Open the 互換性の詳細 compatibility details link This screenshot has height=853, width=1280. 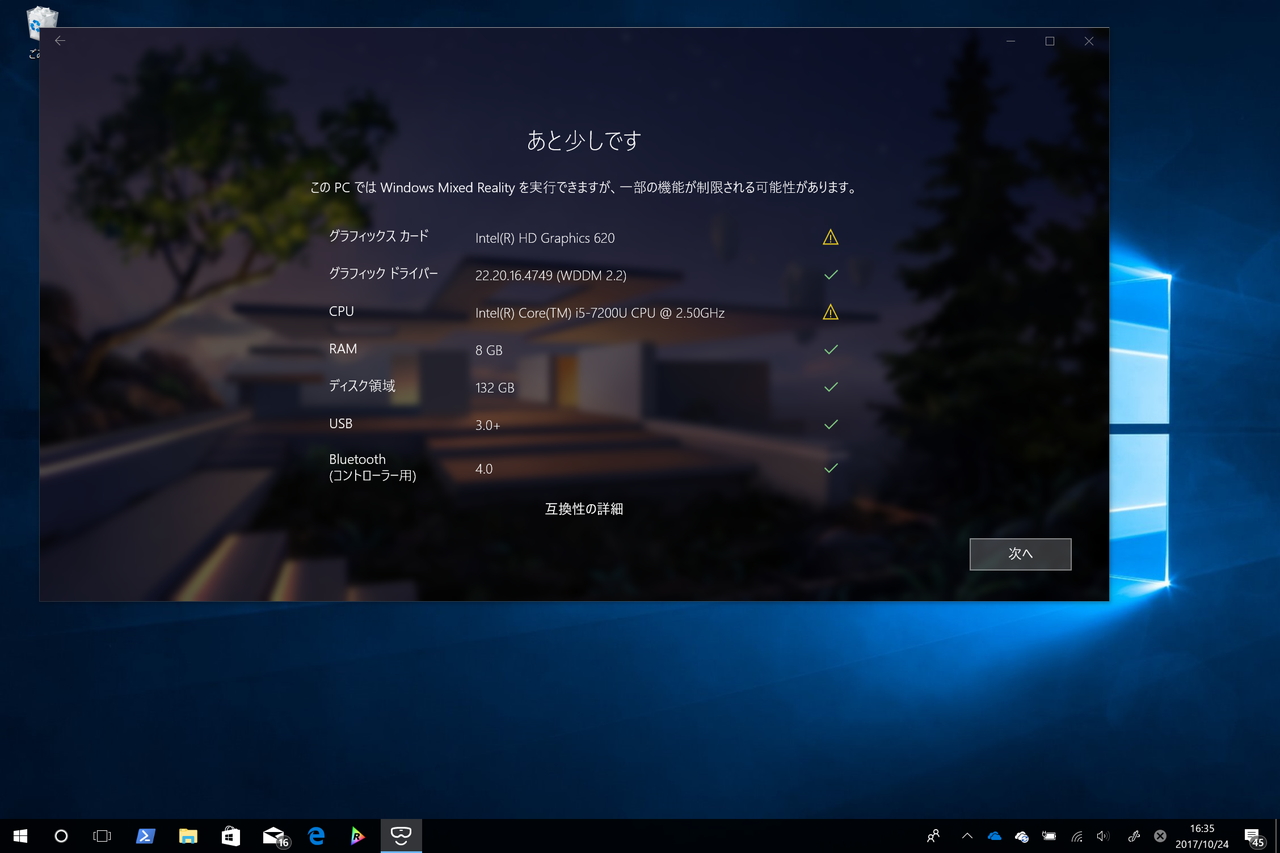583,509
